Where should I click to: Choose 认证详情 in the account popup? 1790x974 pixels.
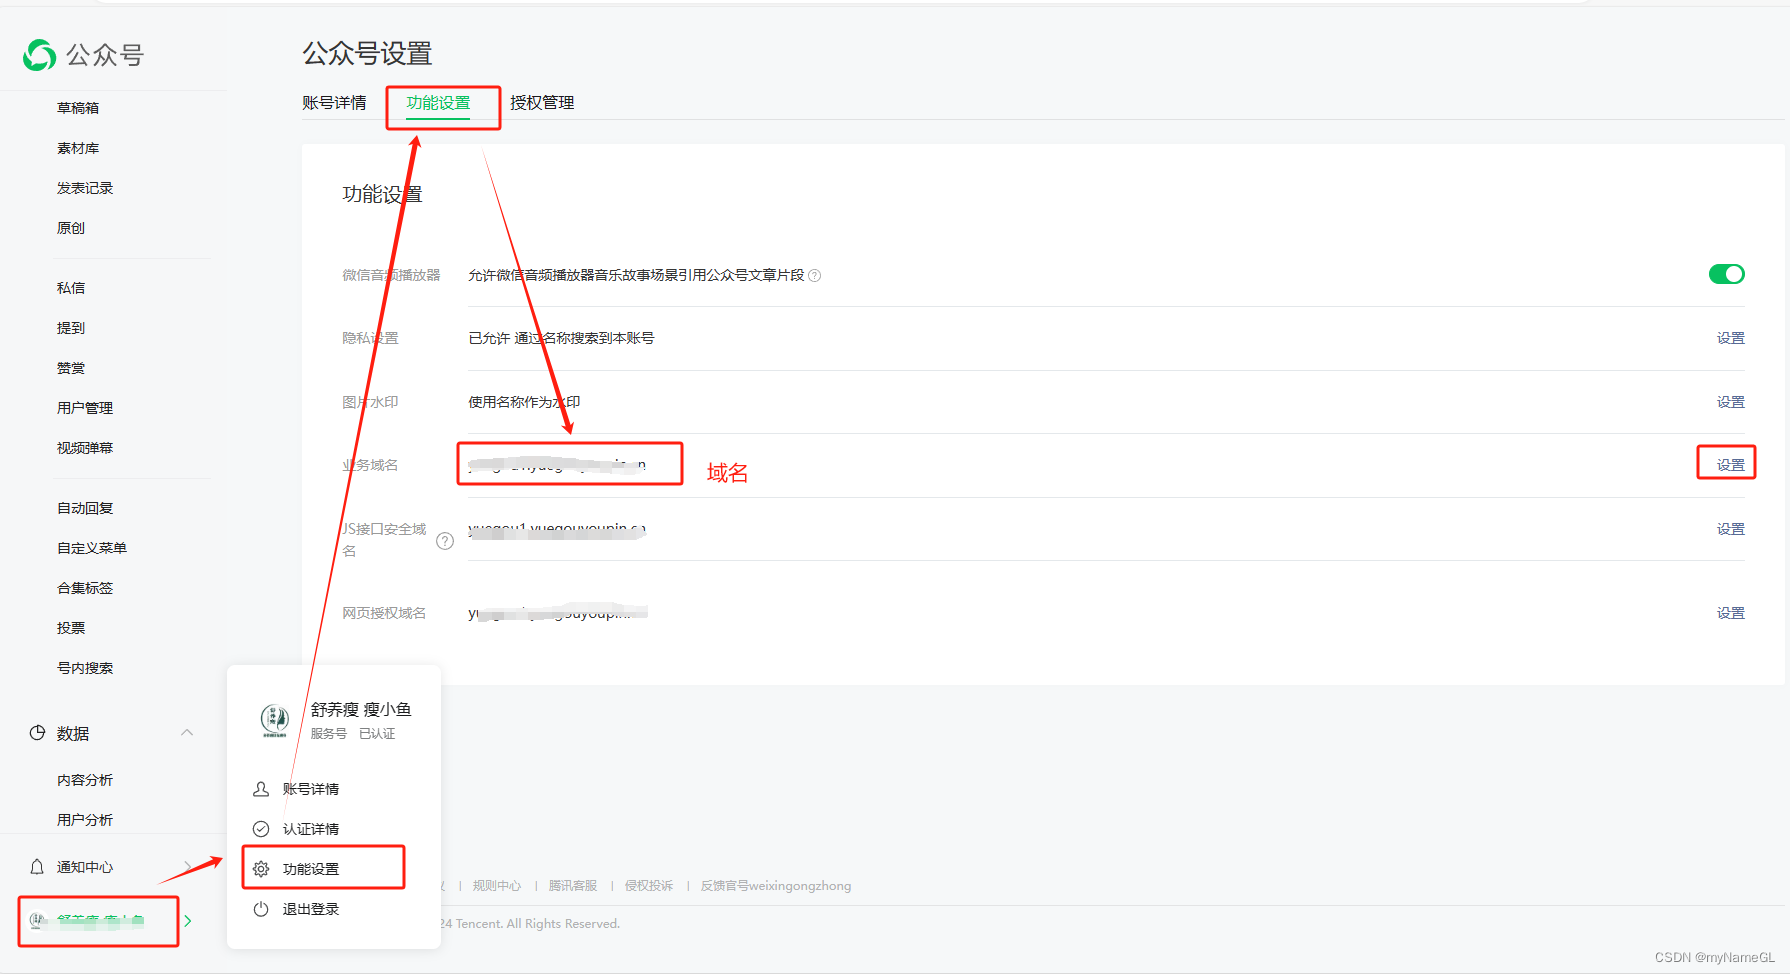[311, 829]
